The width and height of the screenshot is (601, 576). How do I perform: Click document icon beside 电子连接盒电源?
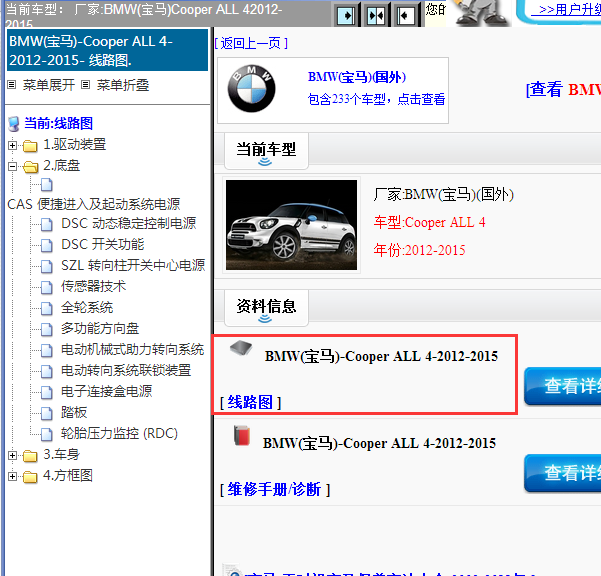point(47,392)
